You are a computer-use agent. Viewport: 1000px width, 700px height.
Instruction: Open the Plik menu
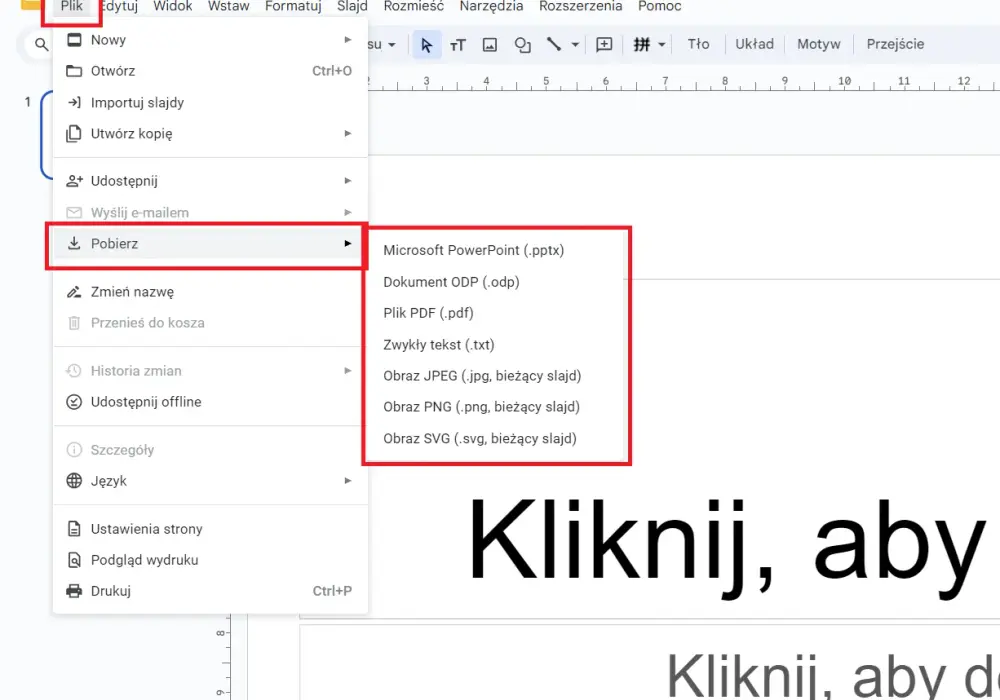click(x=71, y=6)
